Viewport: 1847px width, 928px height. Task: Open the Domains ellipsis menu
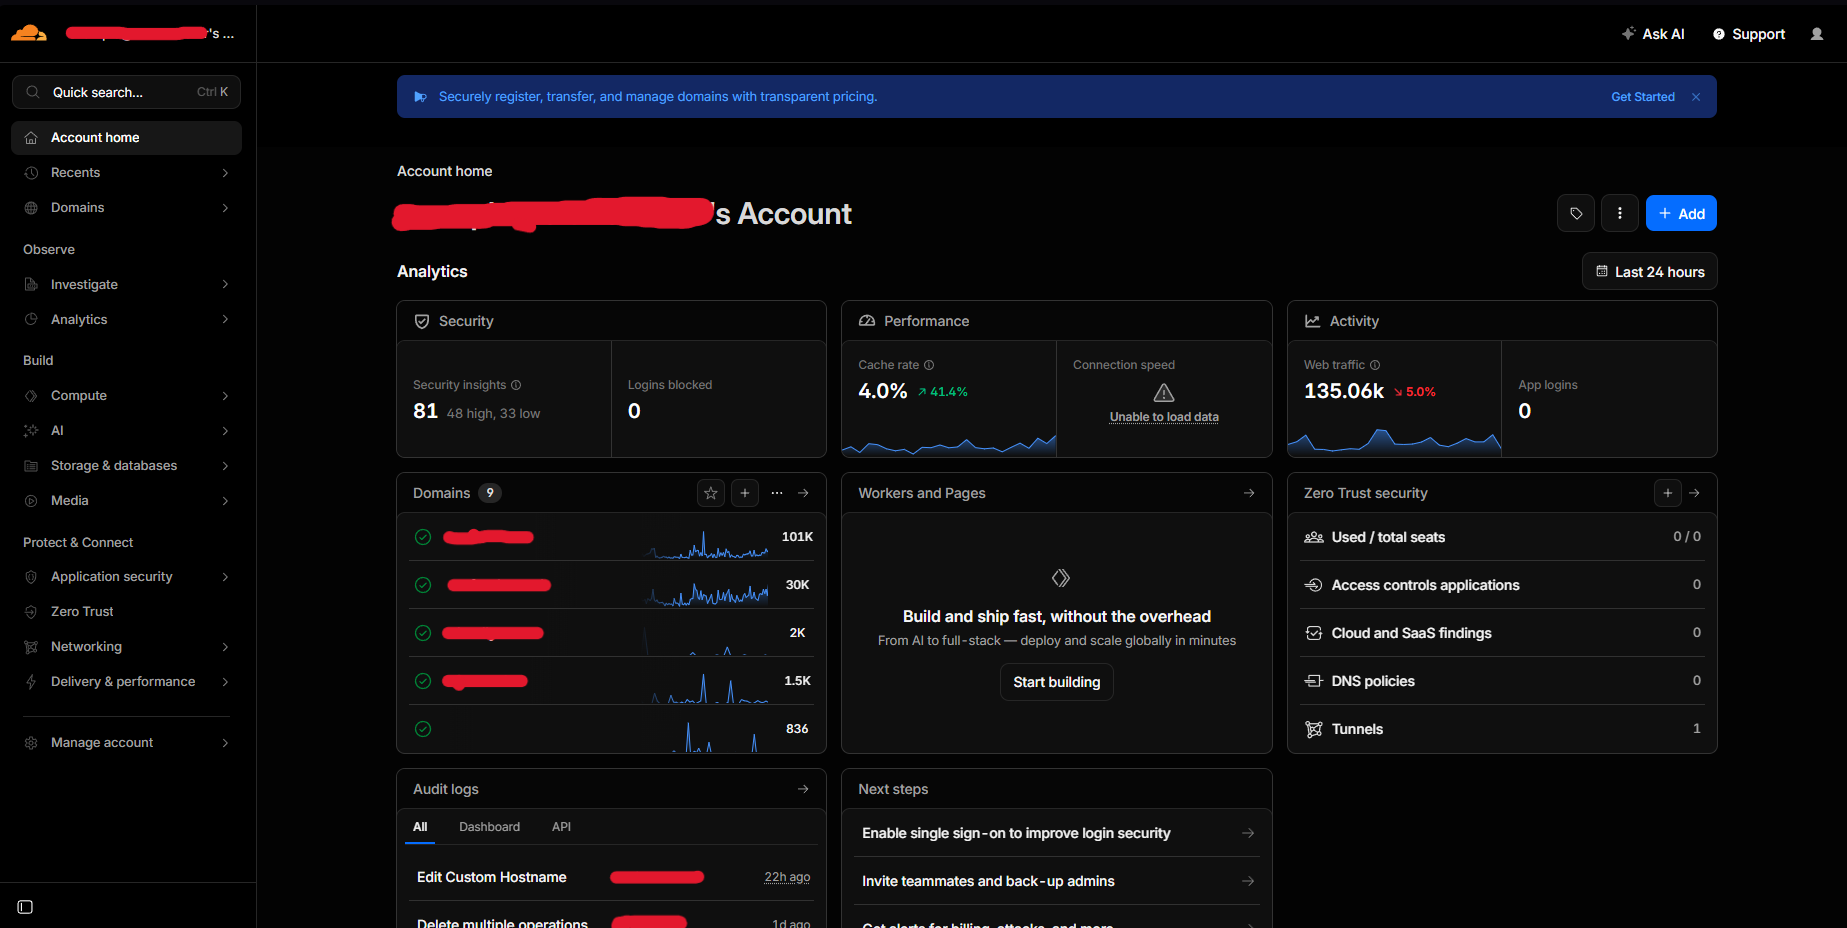pyautogui.click(x=777, y=493)
